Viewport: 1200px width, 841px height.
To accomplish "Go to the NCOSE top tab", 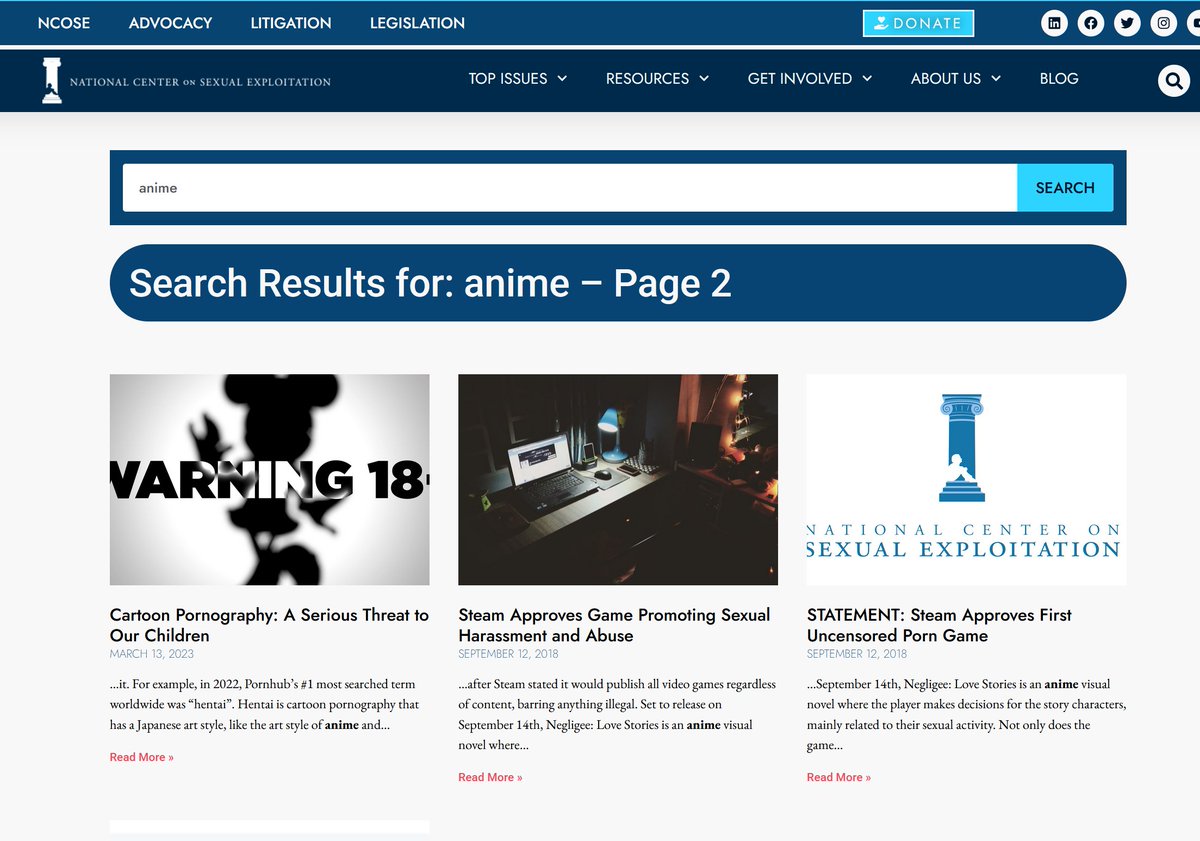I will coord(64,22).
